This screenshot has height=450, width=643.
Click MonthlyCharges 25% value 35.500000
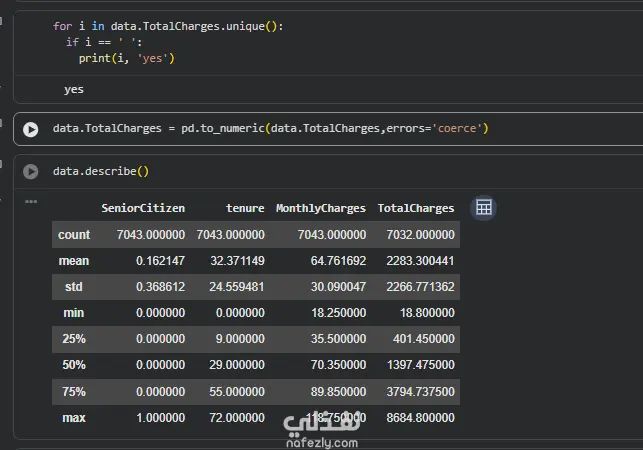pos(338,339)
